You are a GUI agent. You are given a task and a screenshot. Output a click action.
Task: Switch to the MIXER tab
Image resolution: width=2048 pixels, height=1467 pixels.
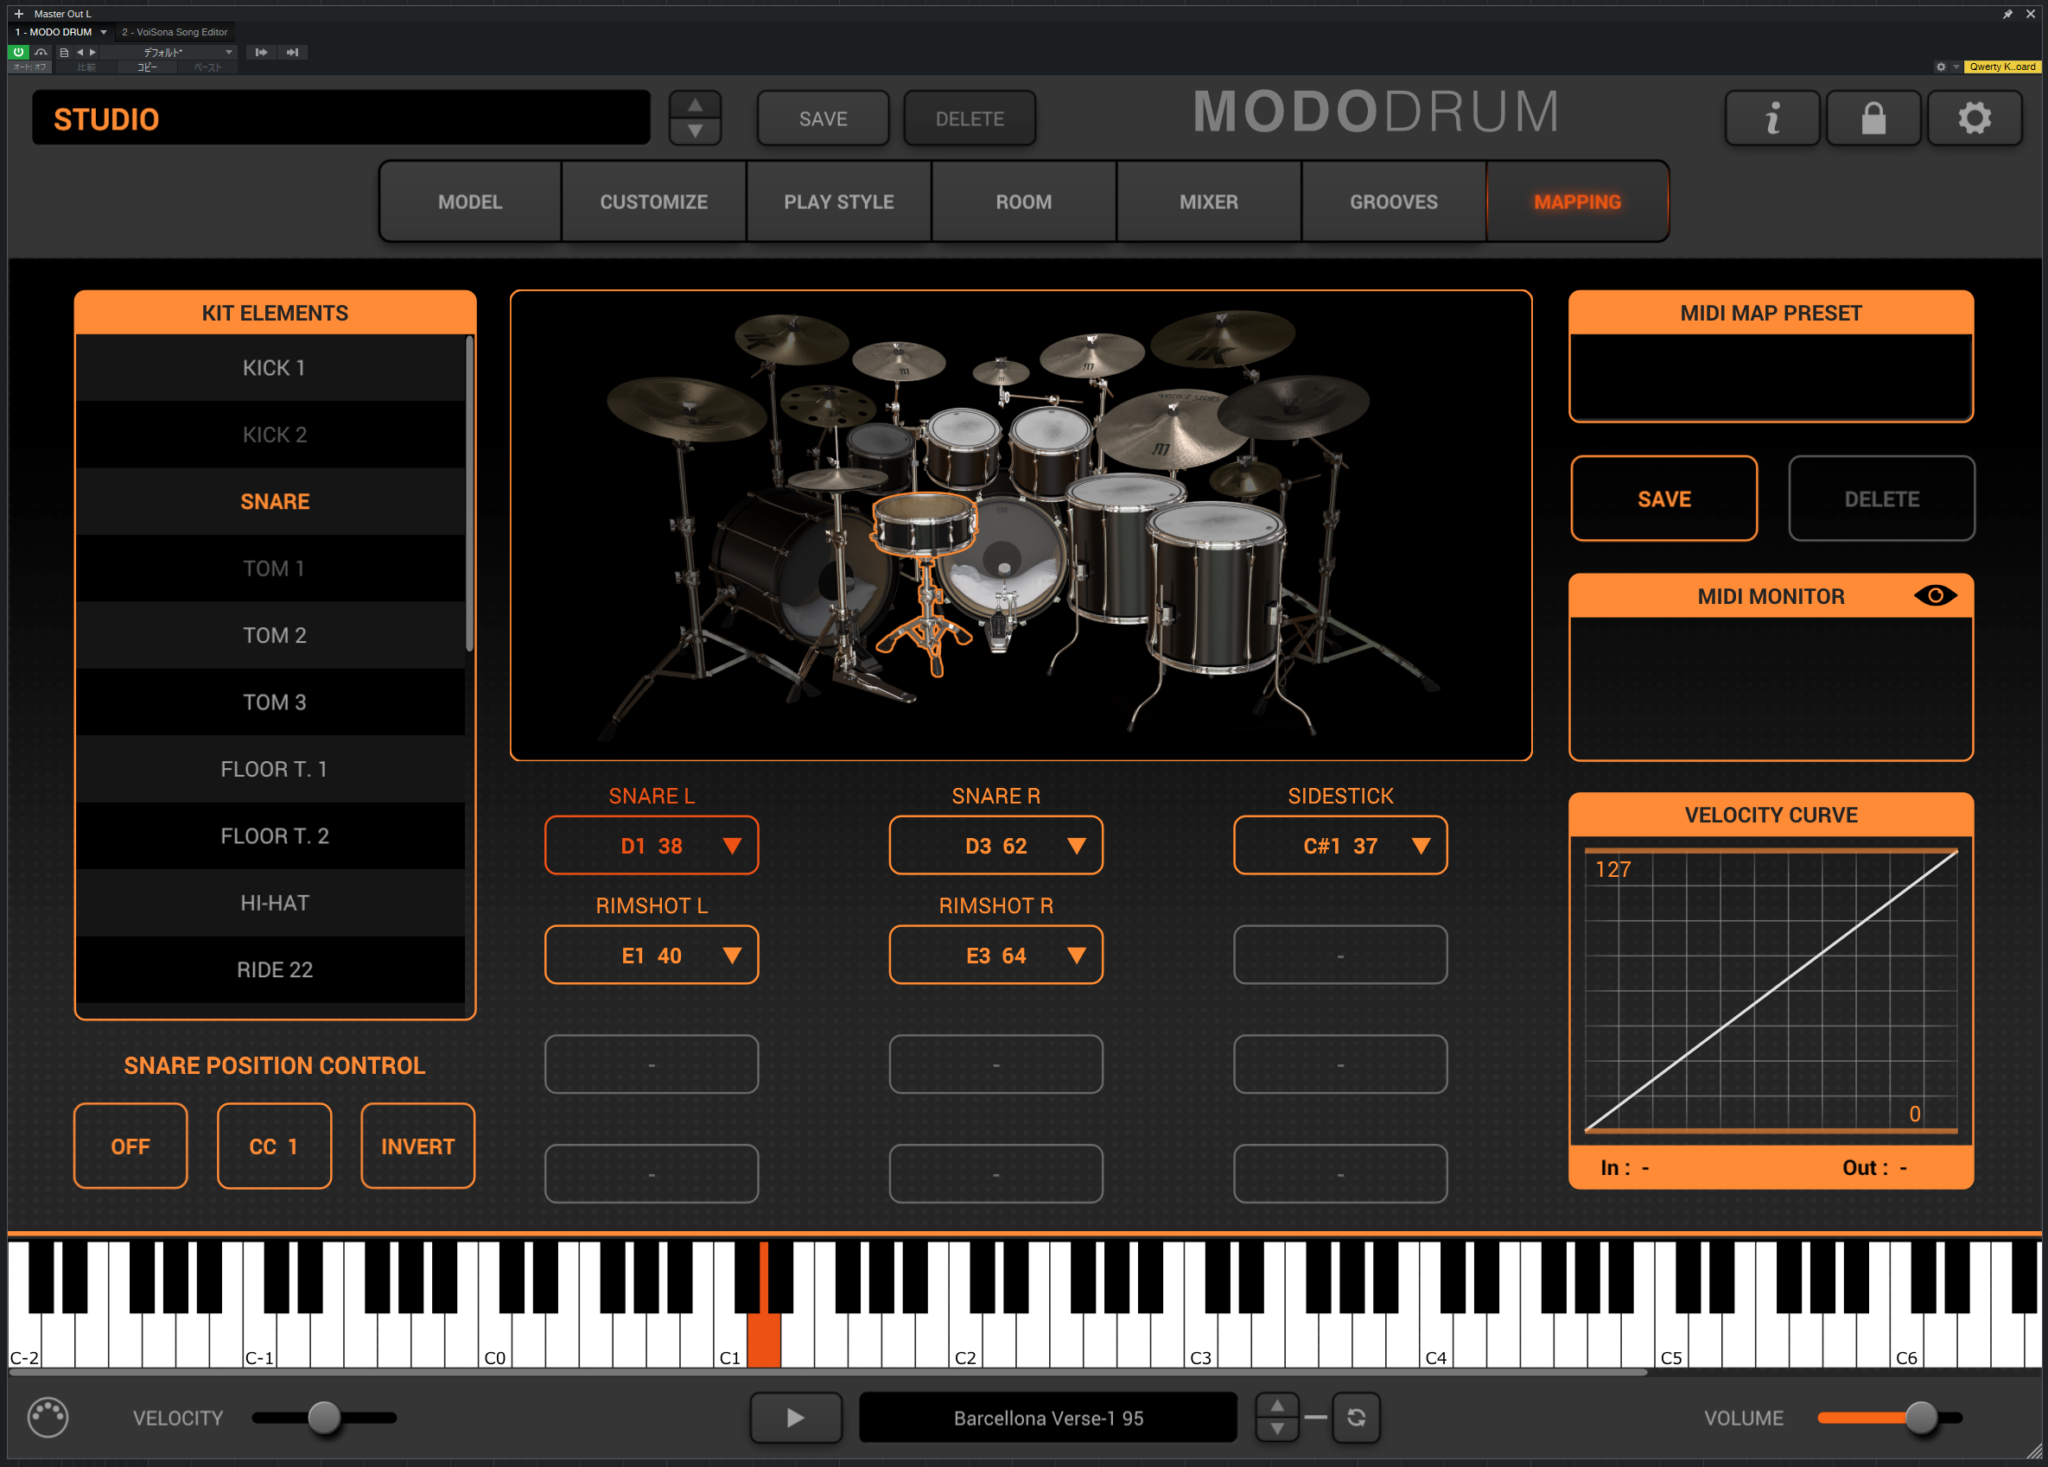click(1208, 201)
